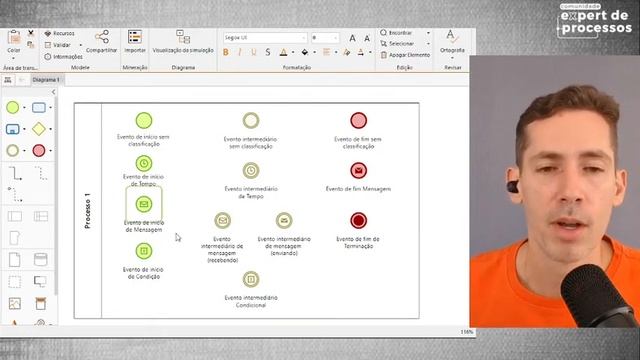The width and height of the screenshot is (640, 360).
Task: Click the 116% zoom status value
Action: pos(467,332)
